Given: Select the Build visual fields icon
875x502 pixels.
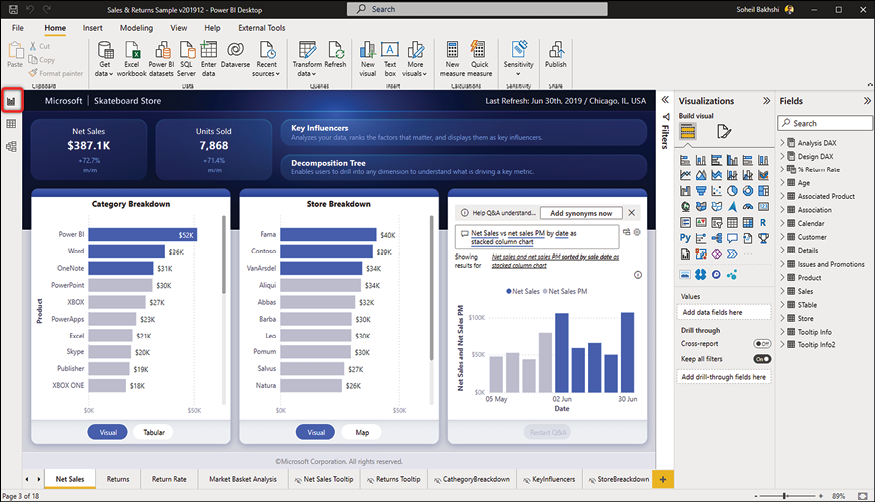Looking at the screenshot, I should [688, 132].
